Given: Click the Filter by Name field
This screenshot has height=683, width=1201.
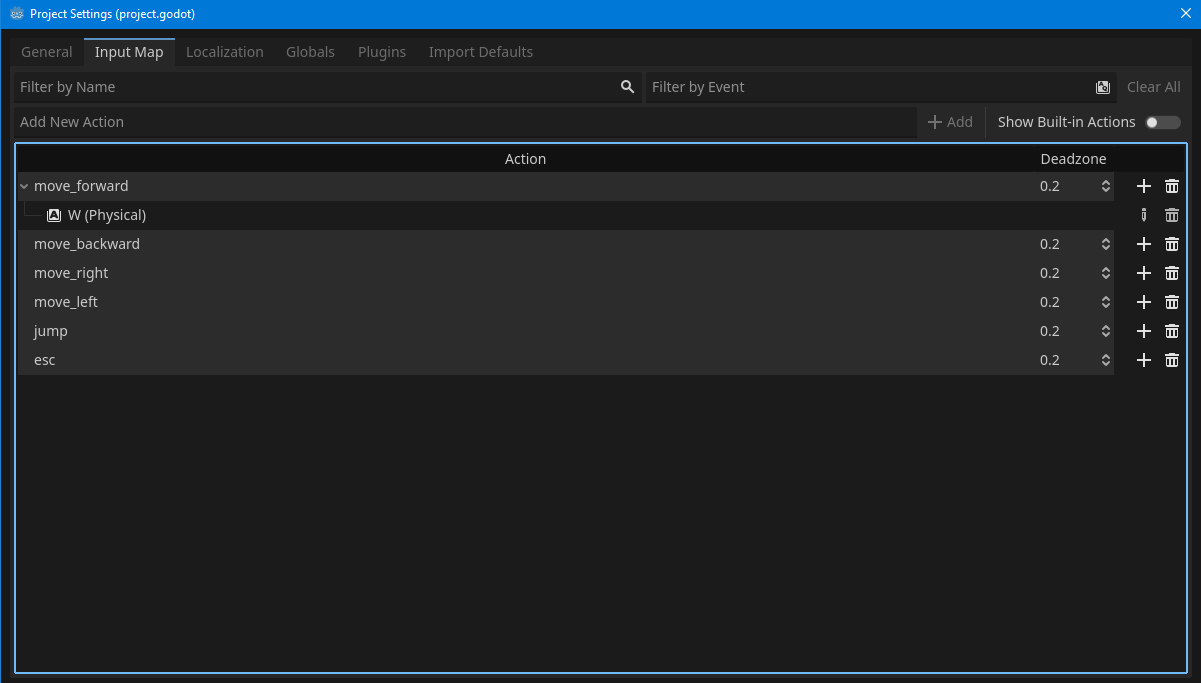Looking at the screenshot, I should (x=315, y=87).
